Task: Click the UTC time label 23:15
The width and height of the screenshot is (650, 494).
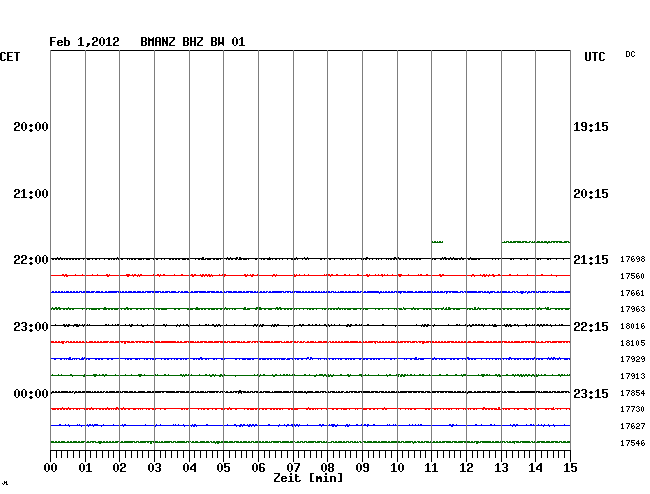Action: click(591, 394)
